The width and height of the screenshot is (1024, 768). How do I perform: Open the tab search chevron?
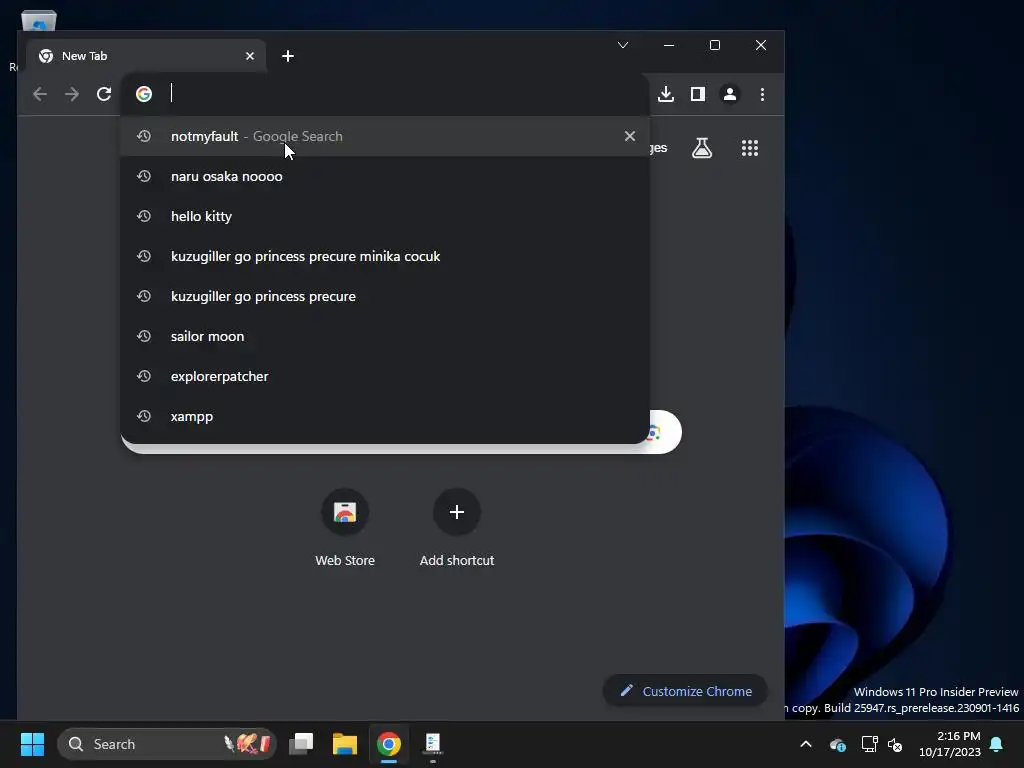[x=623, y=45]
